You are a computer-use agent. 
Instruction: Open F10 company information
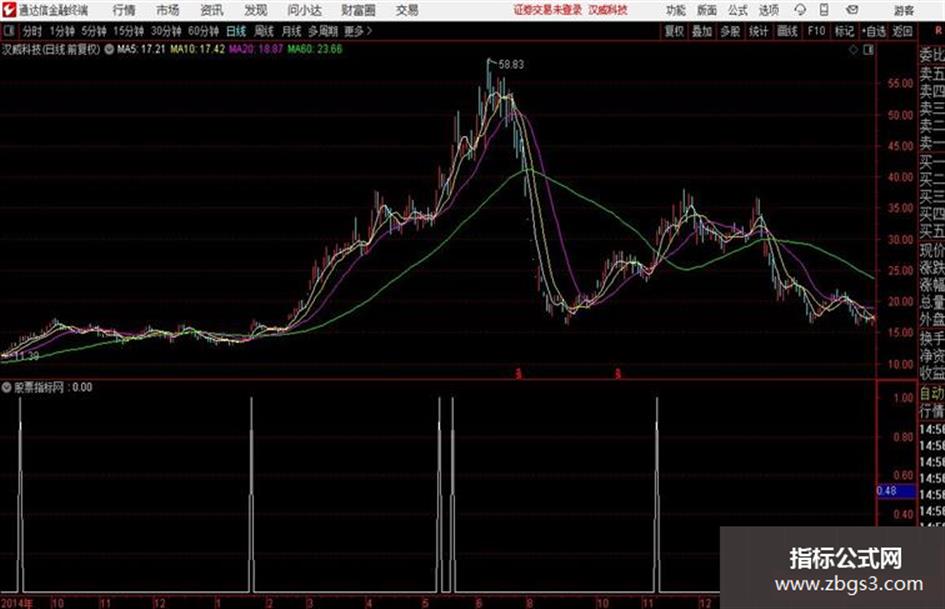[x=817, y=31]
